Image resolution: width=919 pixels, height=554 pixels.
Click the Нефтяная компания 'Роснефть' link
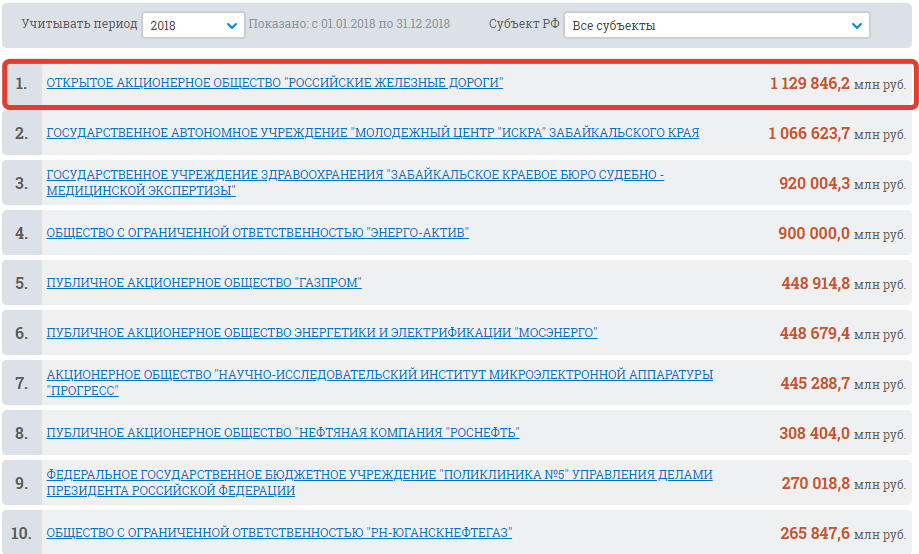pos(283,433)
